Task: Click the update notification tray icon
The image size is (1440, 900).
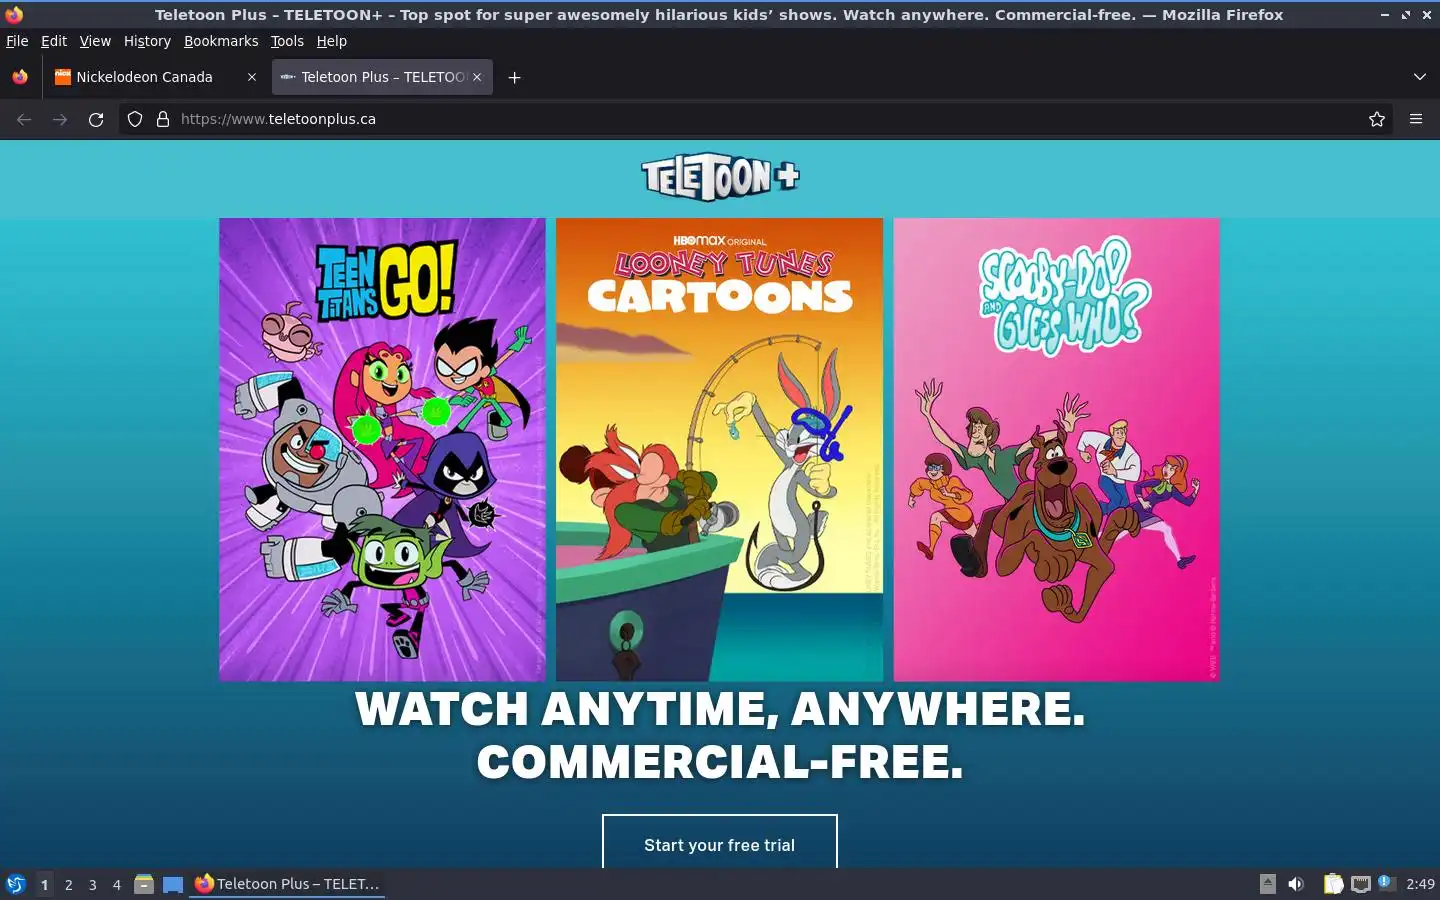Action: point(1386,883)
